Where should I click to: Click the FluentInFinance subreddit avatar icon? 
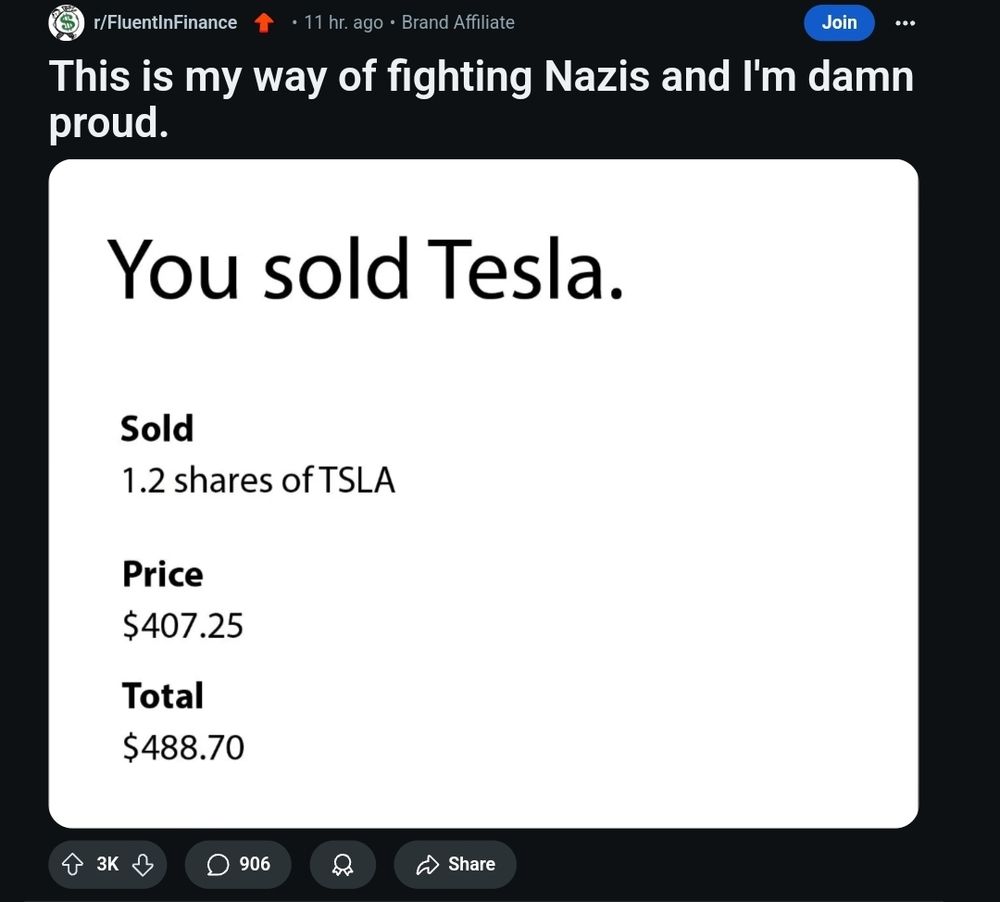pyautogui.click(x=66, y=22)
